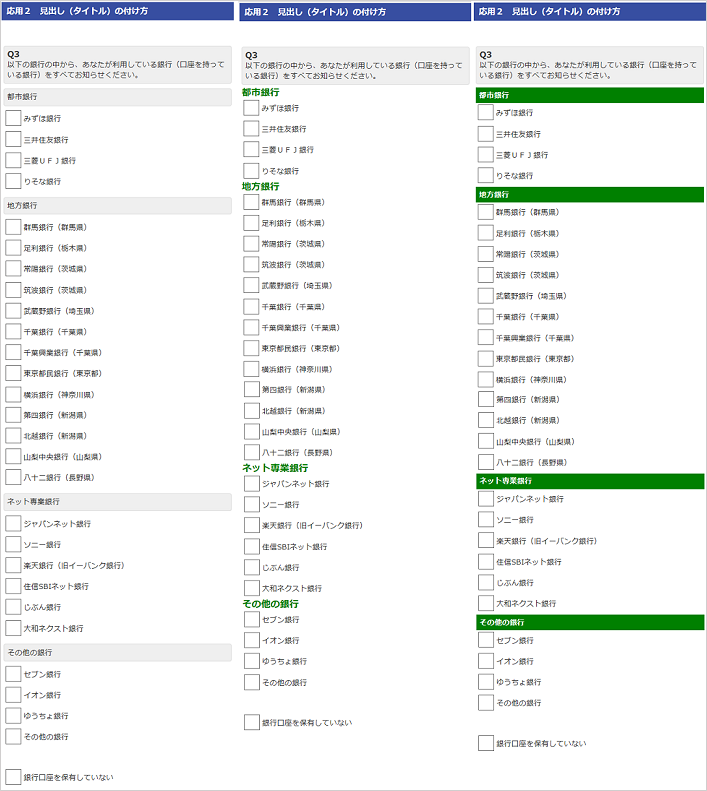This screenshot has width=707, height=791.
Task: Click the gray ネット専業銀行 section heading
Action: pyautogui.click(x=118, y=502)
